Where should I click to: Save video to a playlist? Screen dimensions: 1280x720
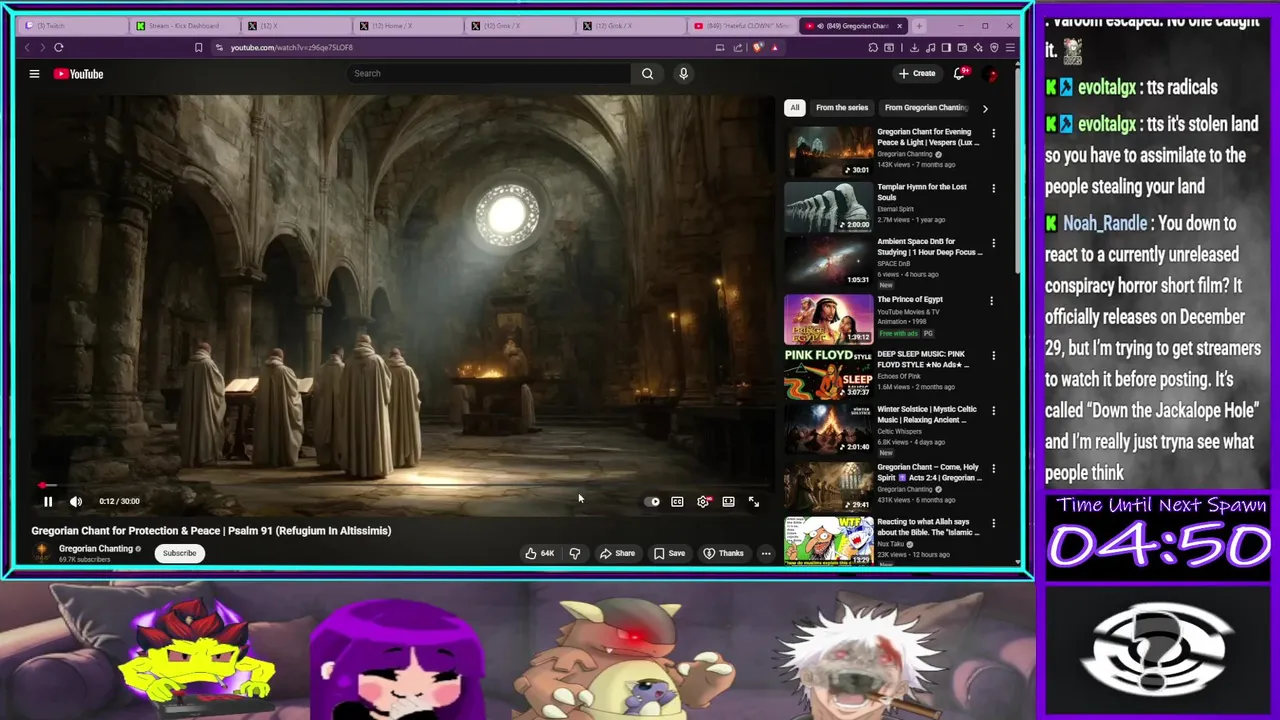669,553
